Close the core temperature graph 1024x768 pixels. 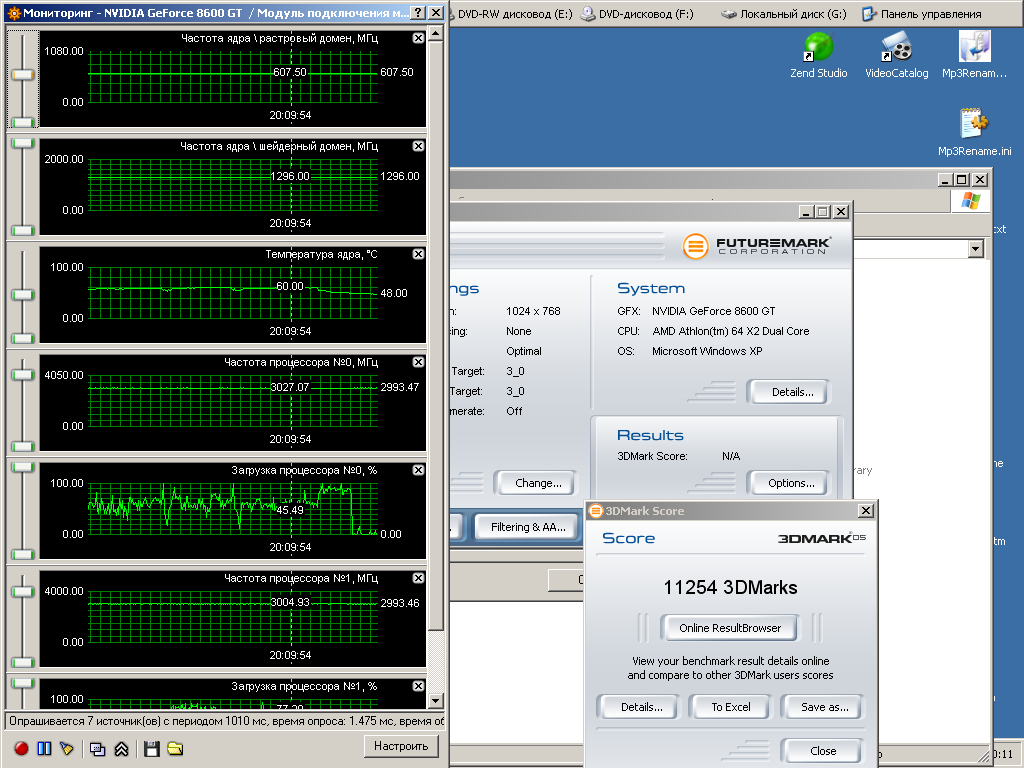(x=419, y=254)
